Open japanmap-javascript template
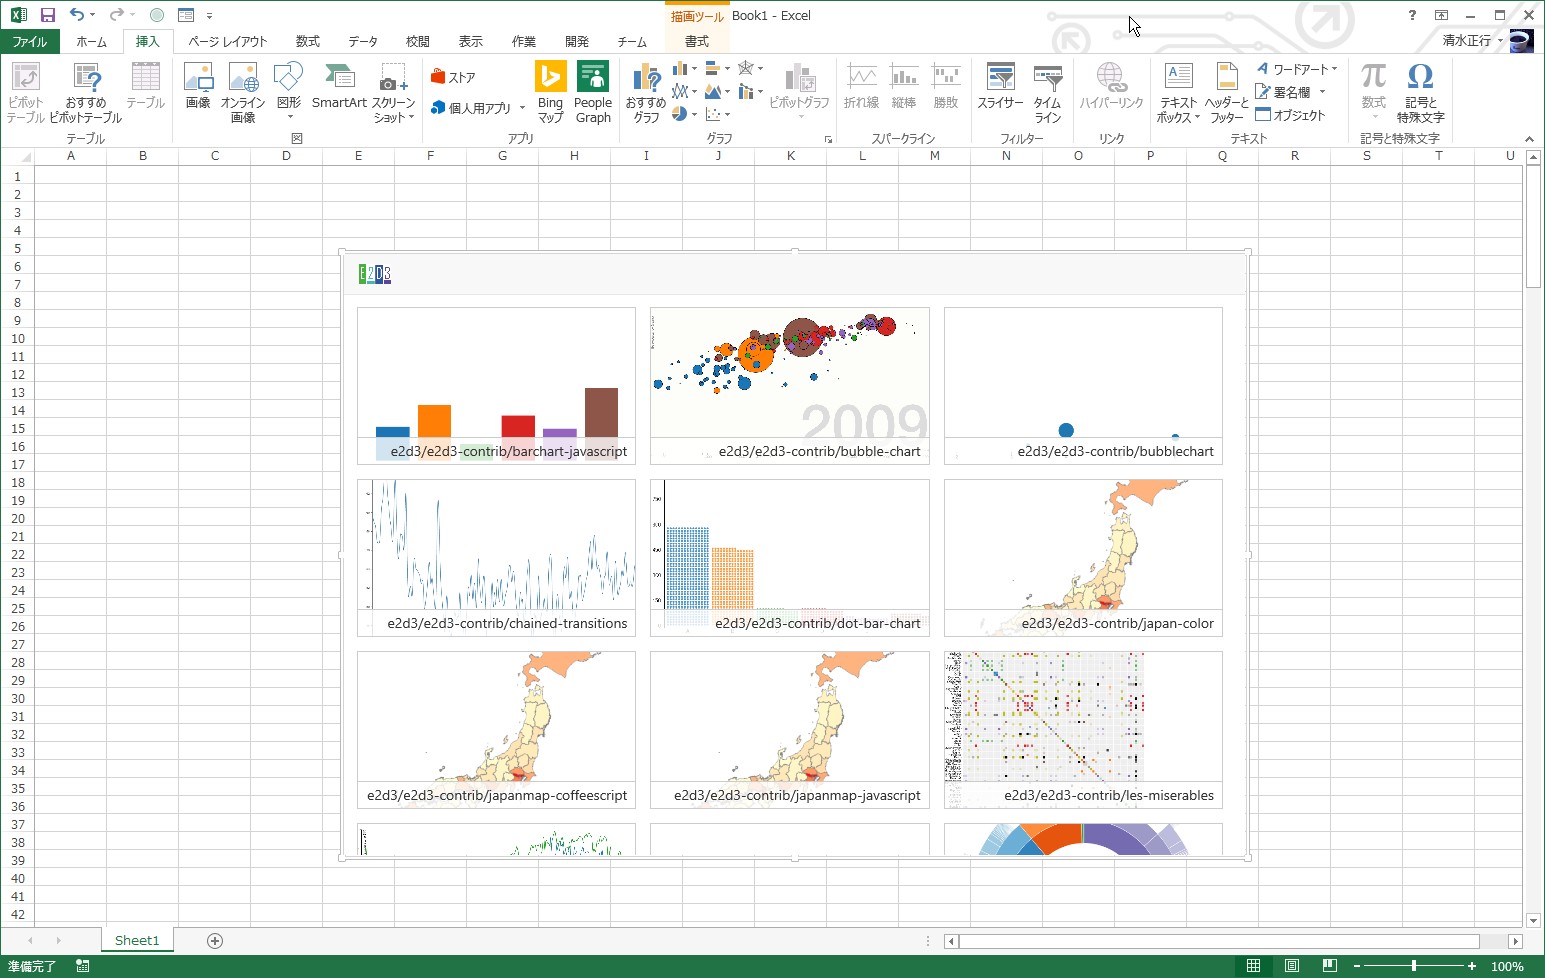 click(790, 730)
